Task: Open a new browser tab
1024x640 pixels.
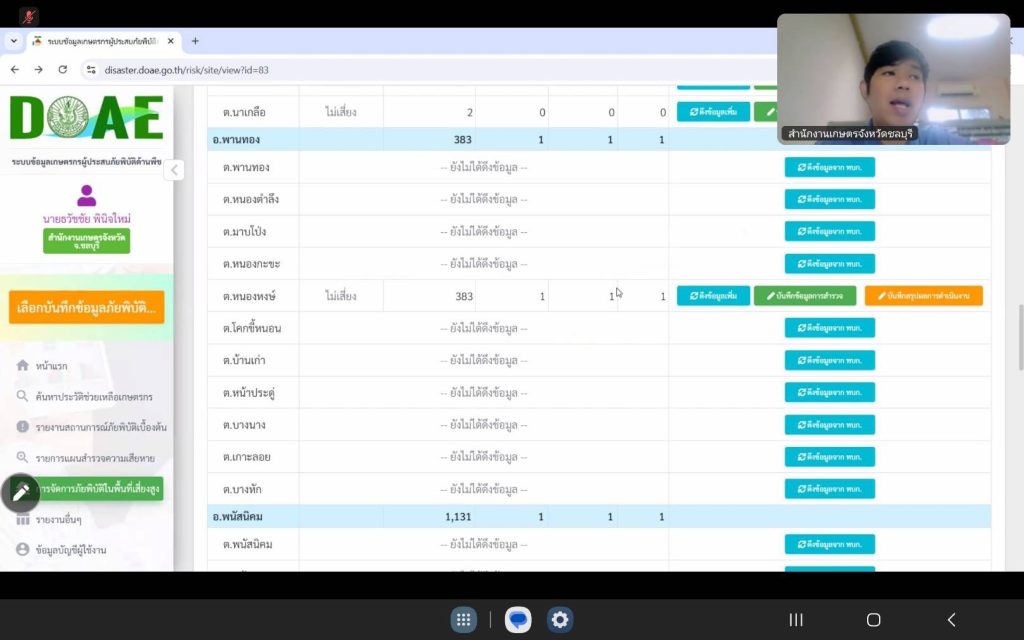Action: [x=195, y=41]
